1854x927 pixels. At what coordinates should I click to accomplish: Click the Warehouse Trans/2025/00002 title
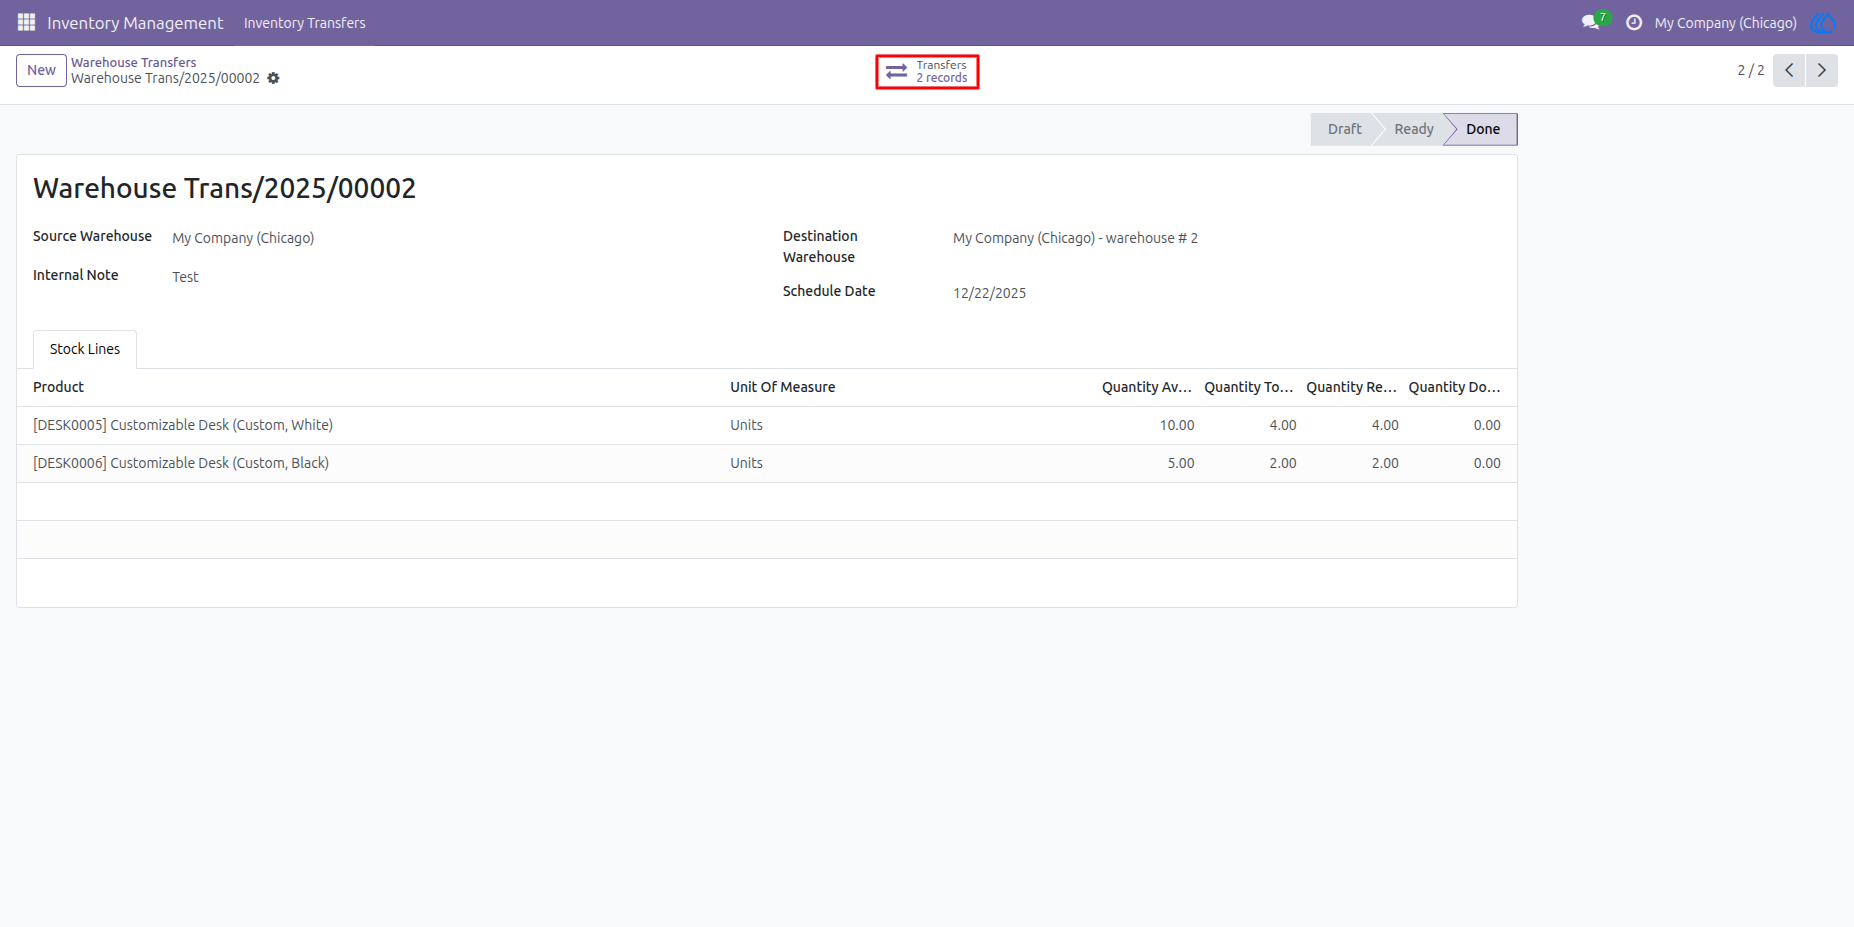coord(224,188)
